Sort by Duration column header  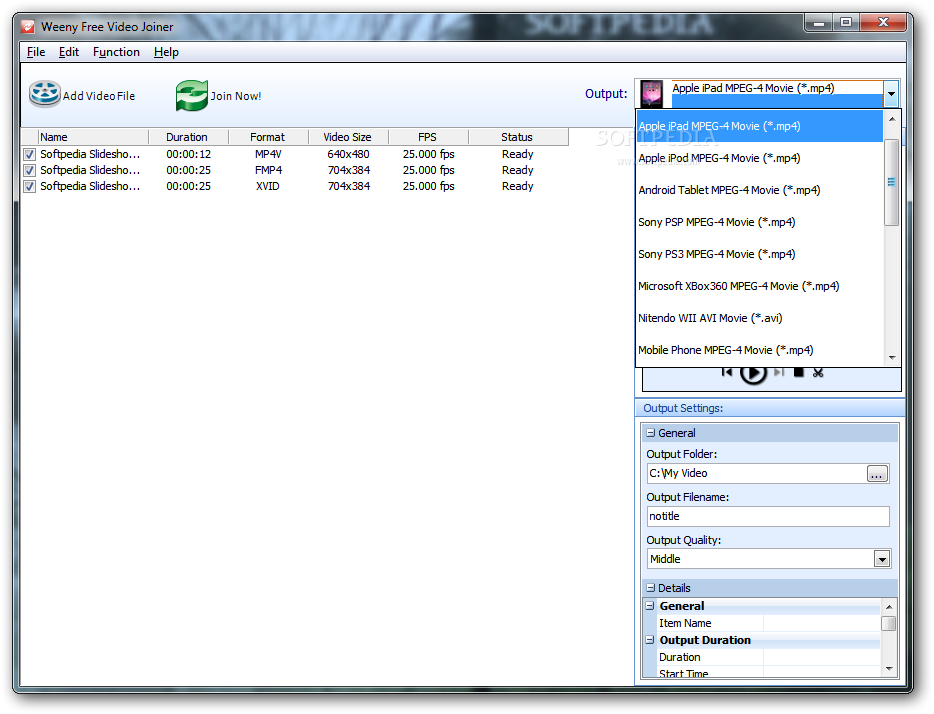[x=188, y=137]
